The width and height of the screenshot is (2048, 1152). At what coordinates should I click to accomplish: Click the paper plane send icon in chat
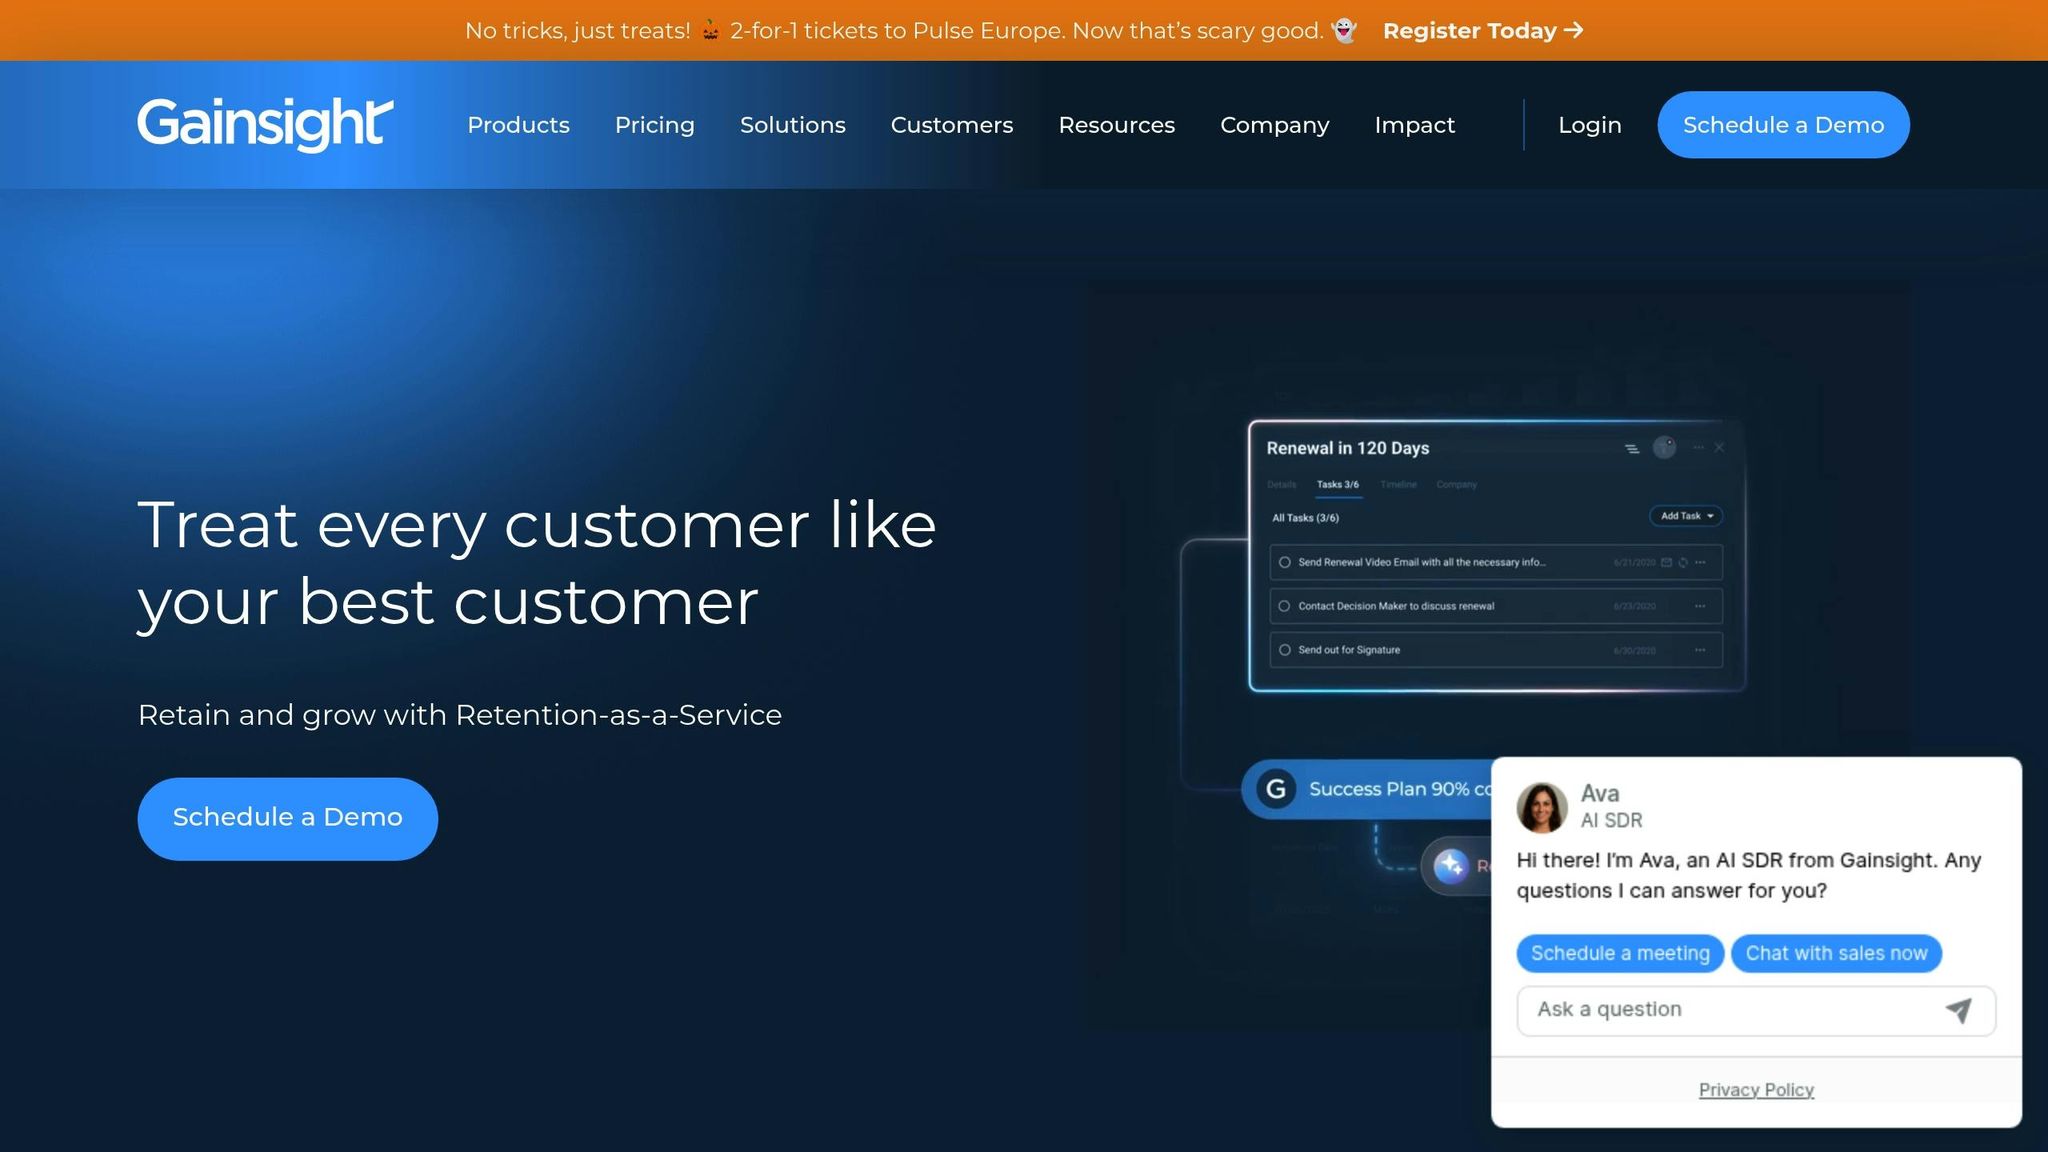click(1958, 1010)
